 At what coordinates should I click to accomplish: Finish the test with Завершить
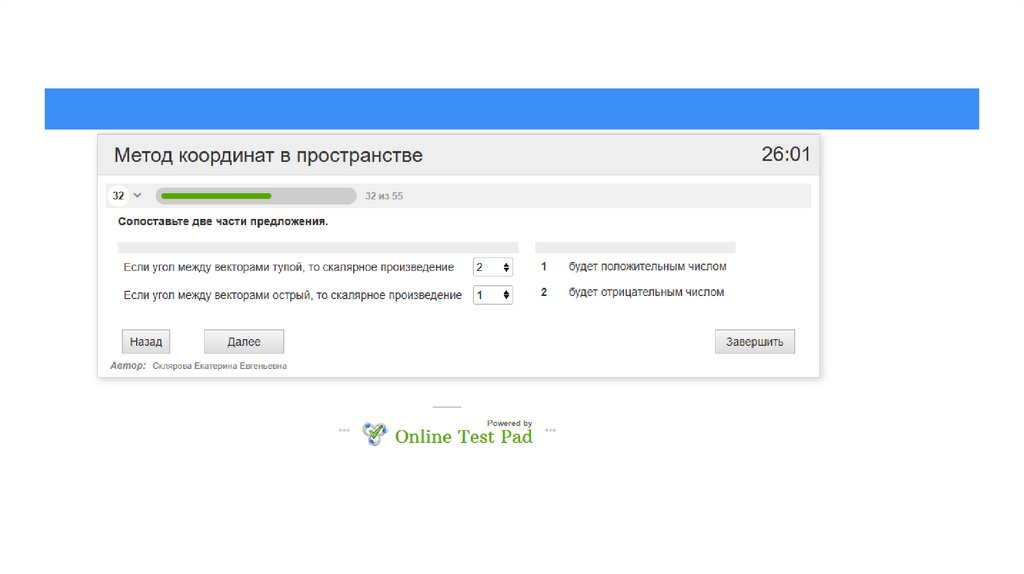[754, 342]
